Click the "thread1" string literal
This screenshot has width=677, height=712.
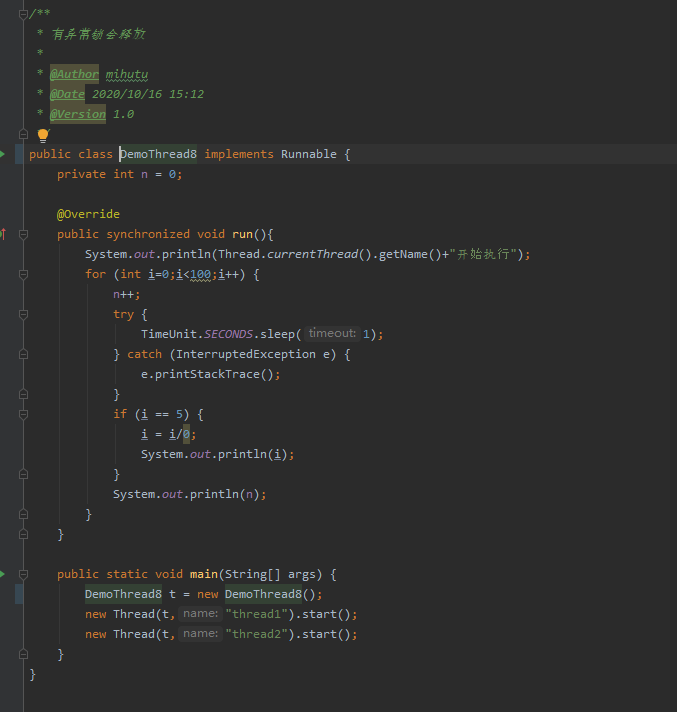(x=256, y=614)
